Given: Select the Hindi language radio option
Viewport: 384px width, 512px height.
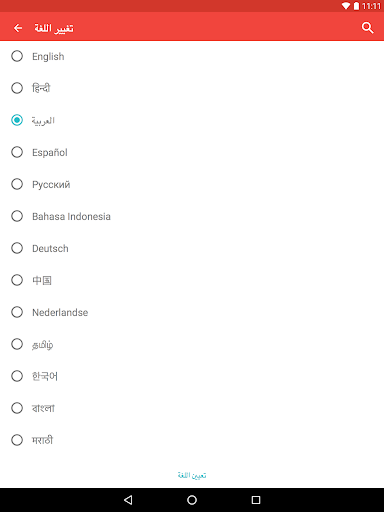Looking at the screenshot, I should click(17, 88).
